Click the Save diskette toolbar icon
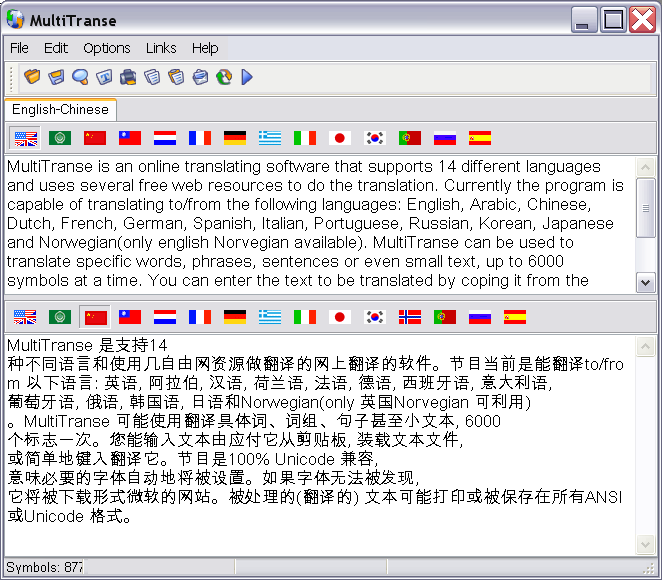The height and width of the screenshot is (580, 662). click(56, 77)
